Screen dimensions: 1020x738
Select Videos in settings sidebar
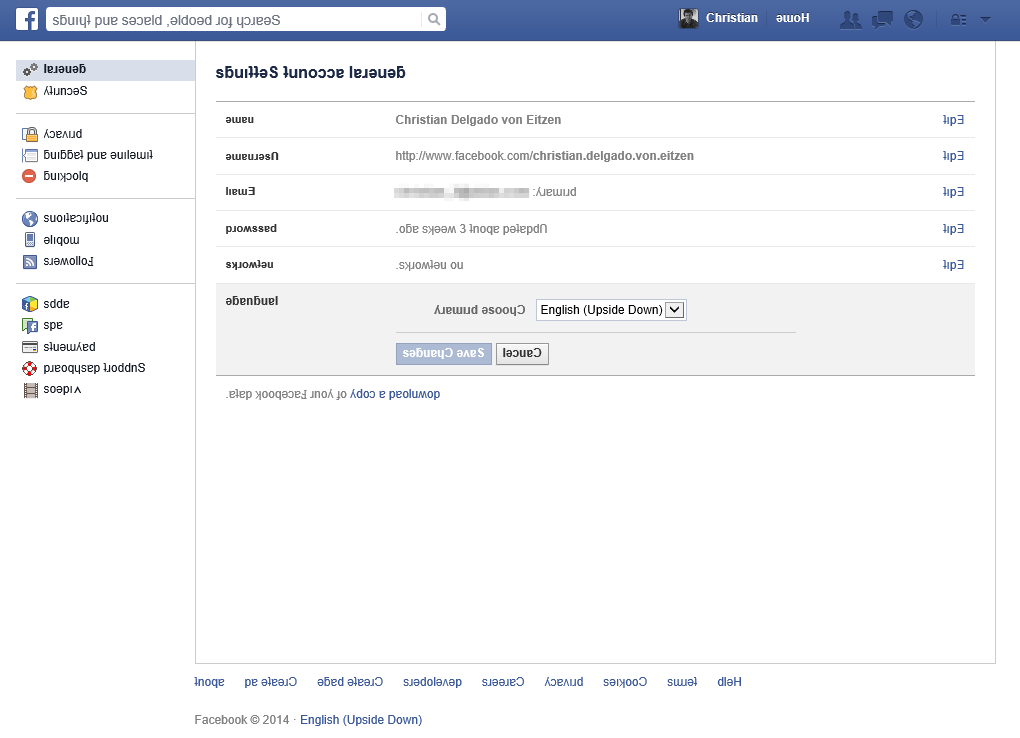pos(62,389)
